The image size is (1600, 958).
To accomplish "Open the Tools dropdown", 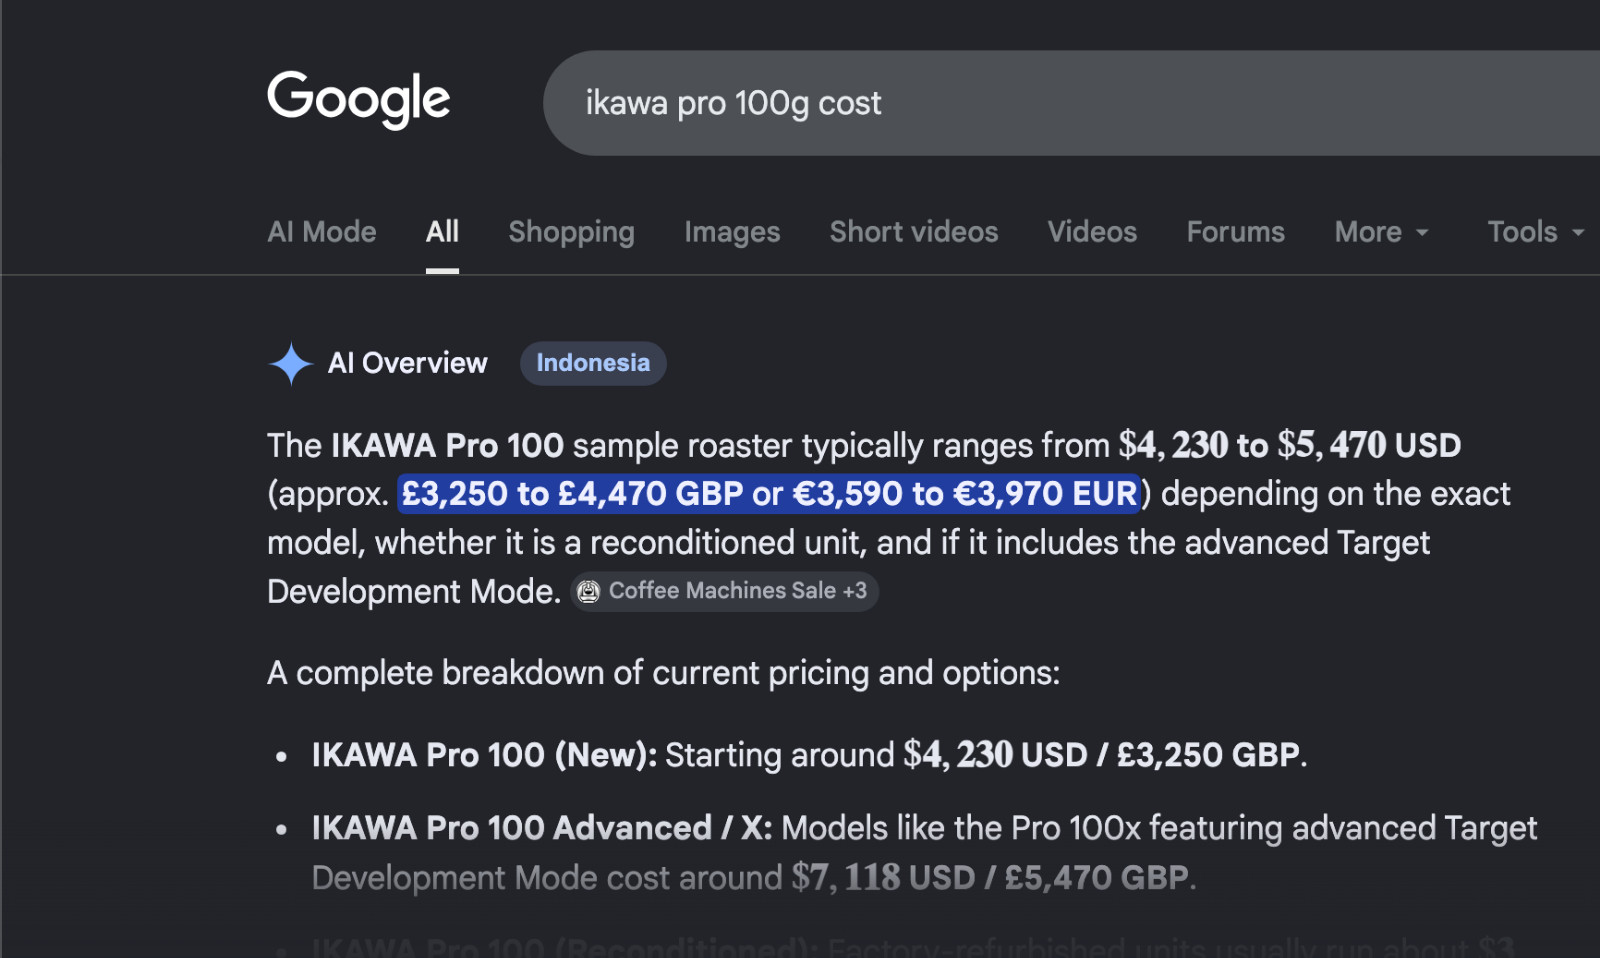I will pos(1536,232).
